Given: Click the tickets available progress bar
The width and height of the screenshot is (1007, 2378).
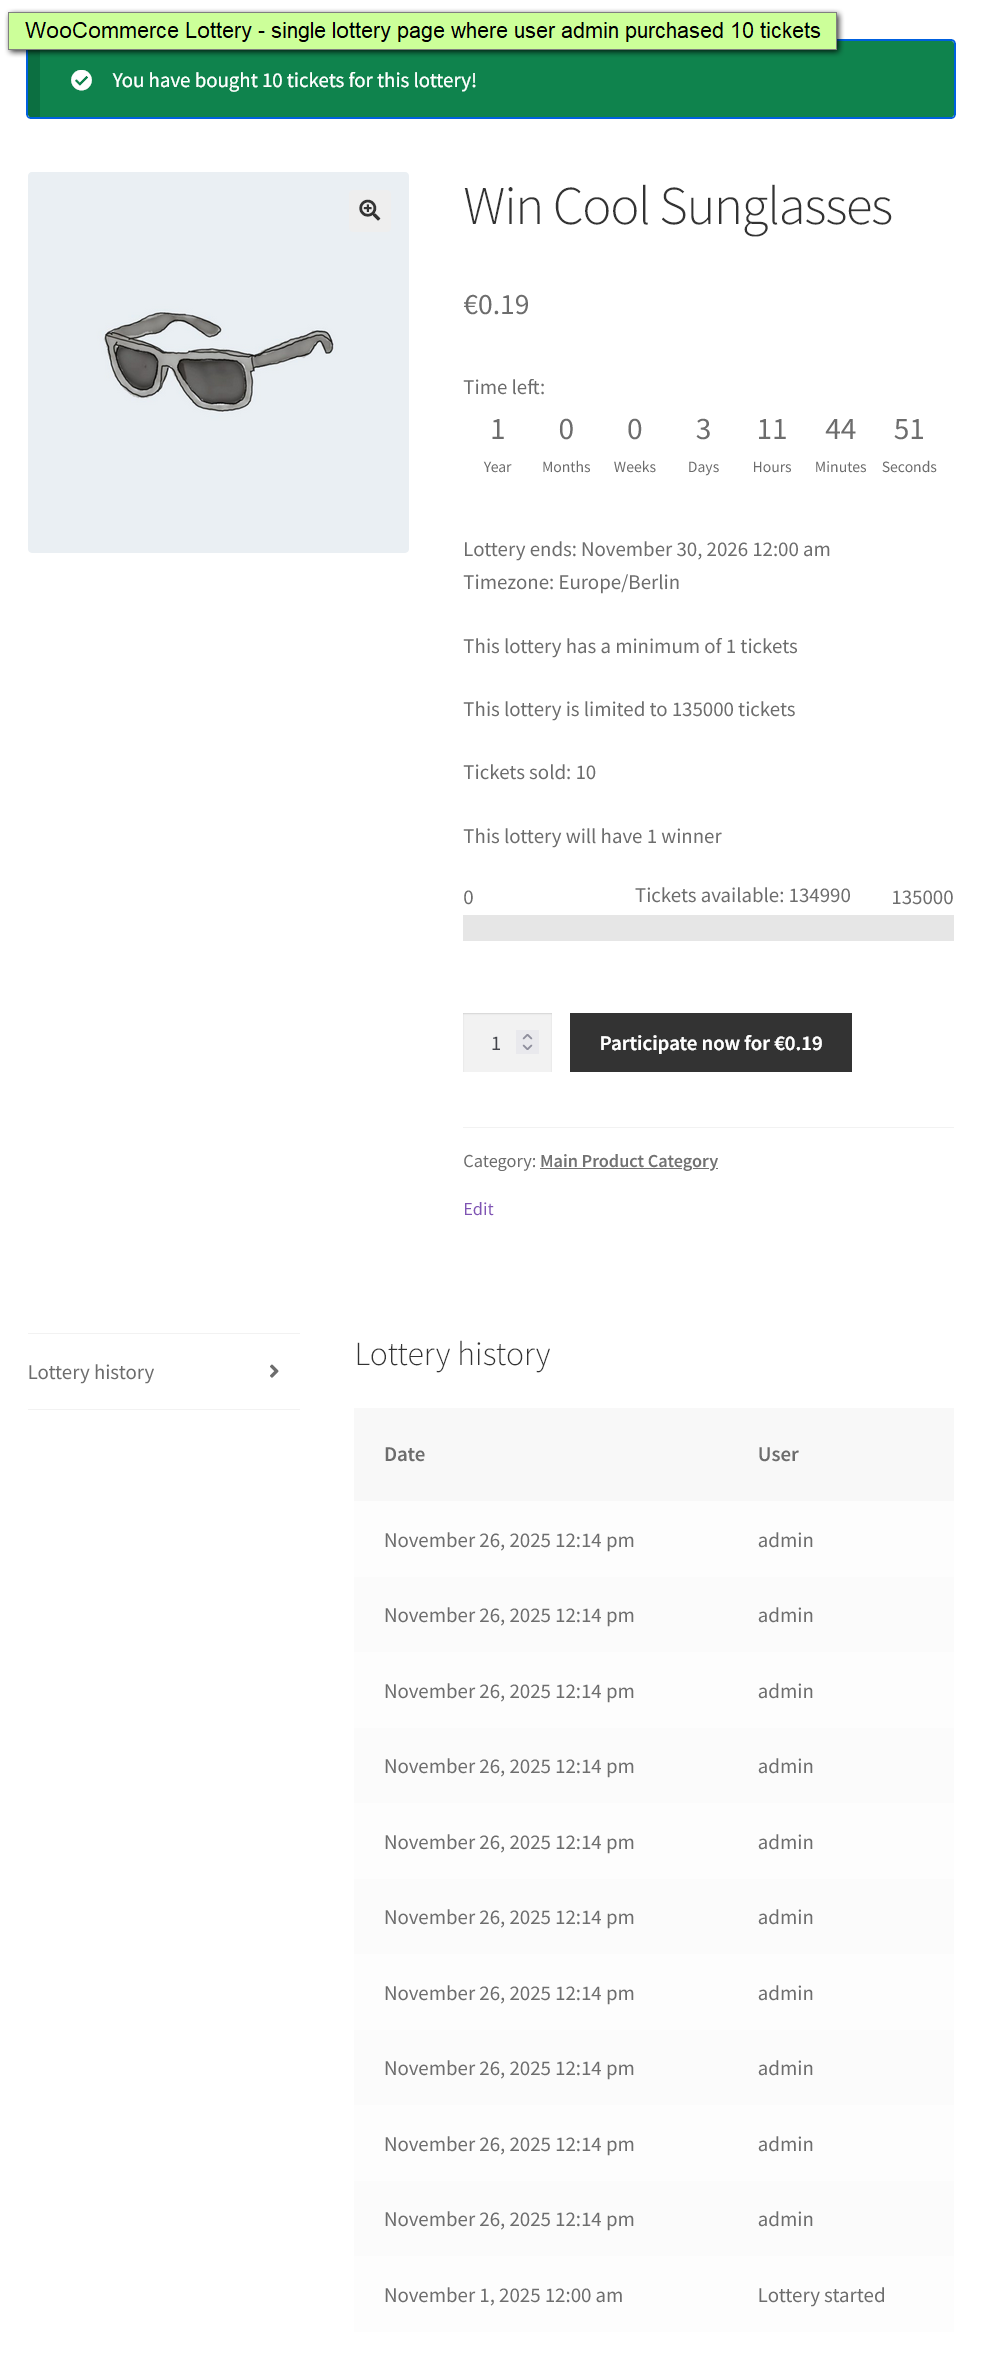Looking at the screenshot, I should [x=708, y=928].
